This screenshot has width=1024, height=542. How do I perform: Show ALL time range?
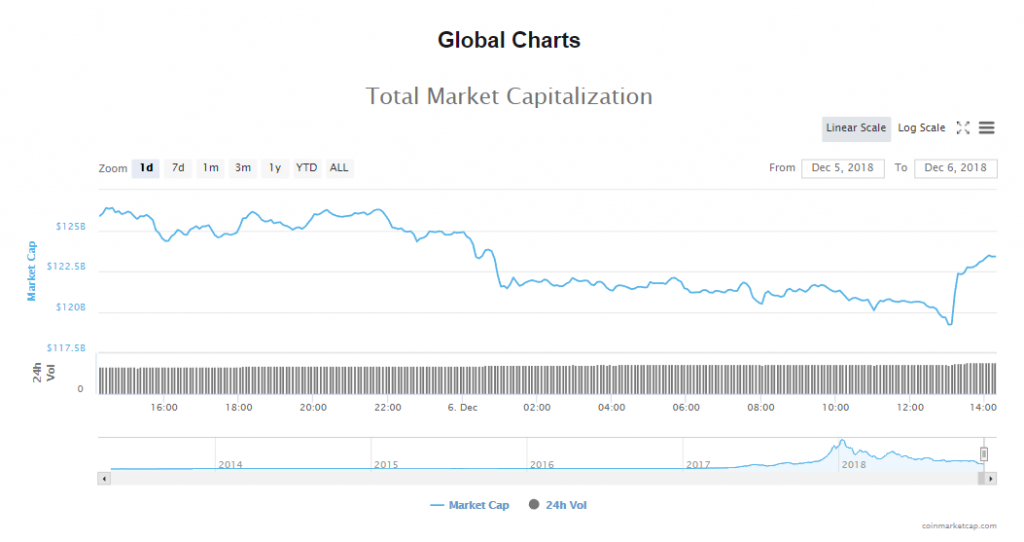click(x=339, y=168)
